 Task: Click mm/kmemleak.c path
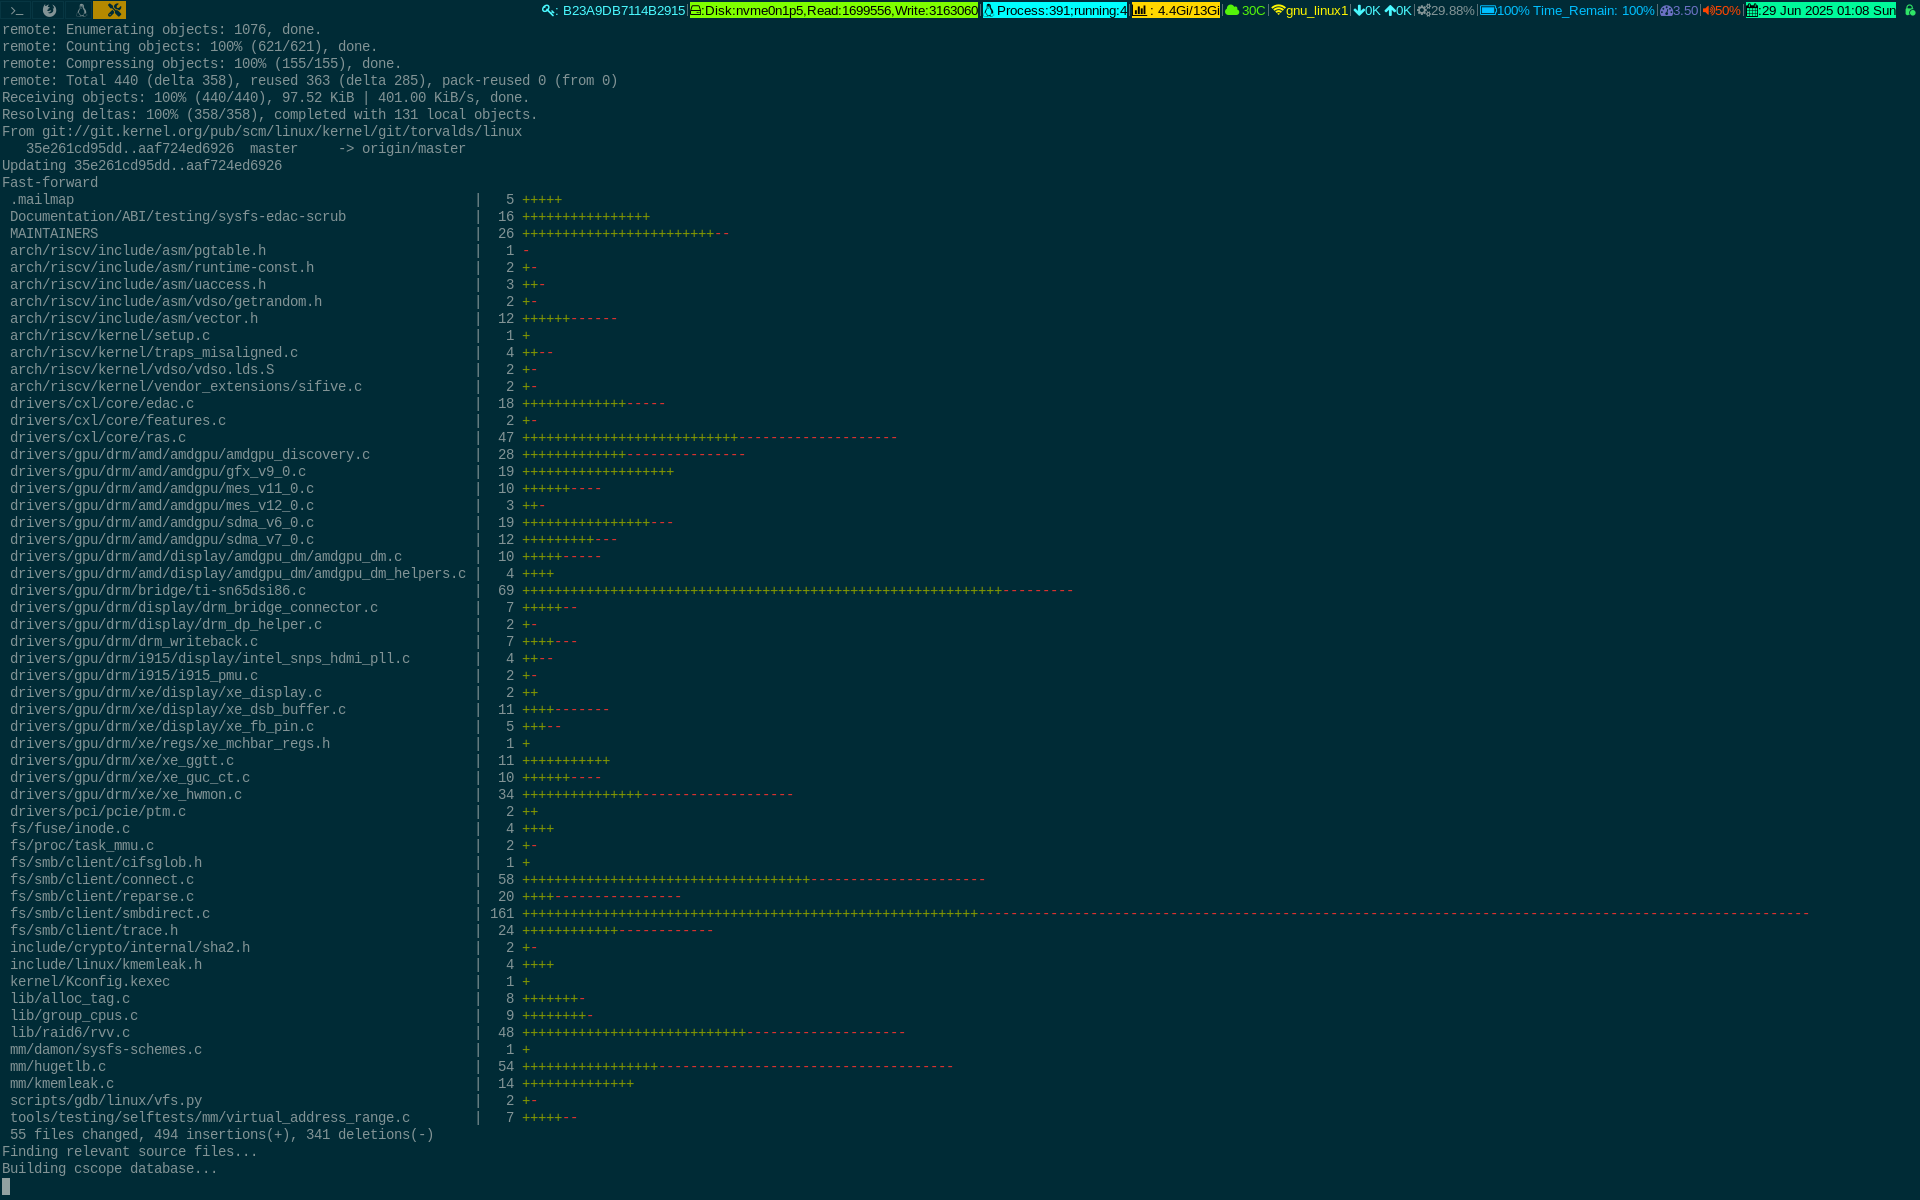point(62,1084)
